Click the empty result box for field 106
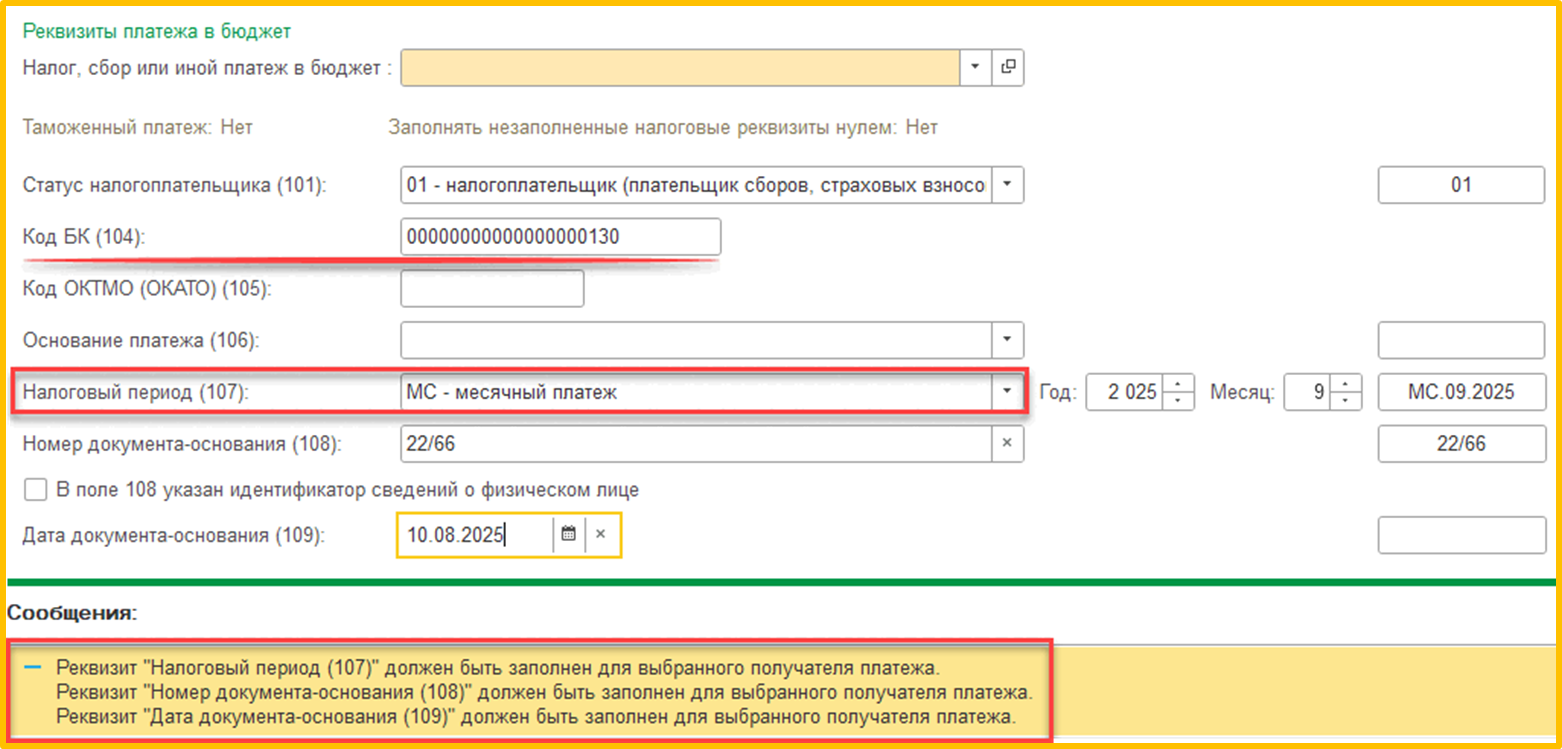1562x749 pixels. tap(1462, 340)
